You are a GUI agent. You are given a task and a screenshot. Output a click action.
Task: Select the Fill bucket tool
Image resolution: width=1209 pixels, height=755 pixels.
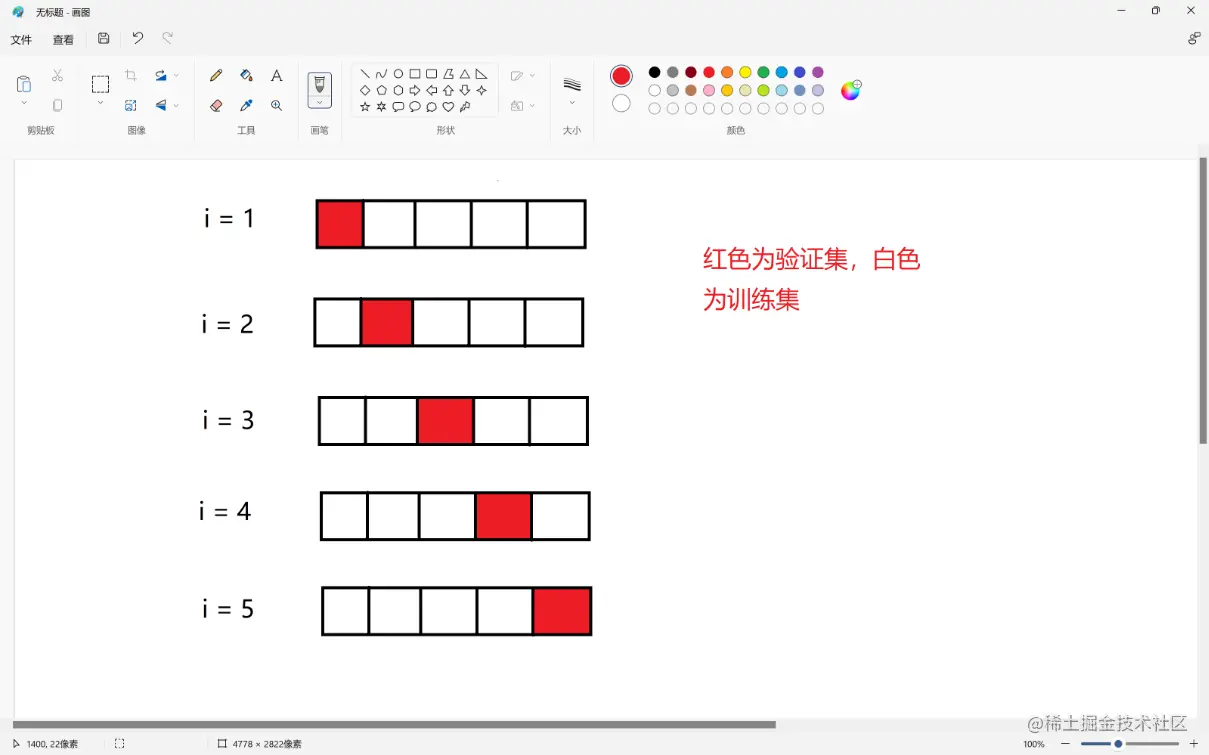click(246, 76)
